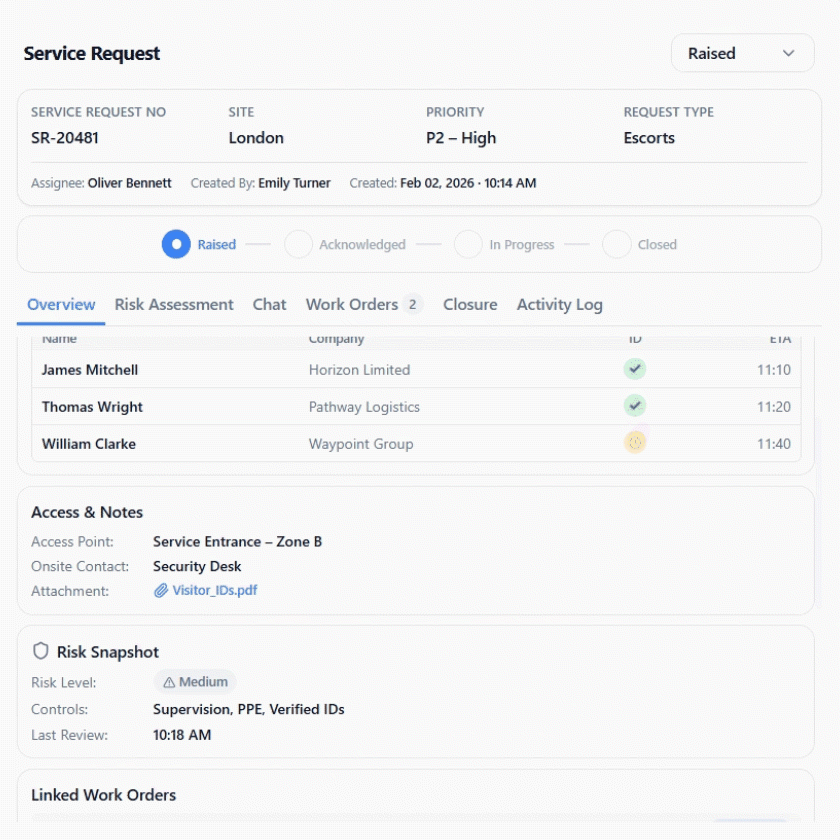
Task: Select the In Progress status step circle
Action: coord(468,244)
